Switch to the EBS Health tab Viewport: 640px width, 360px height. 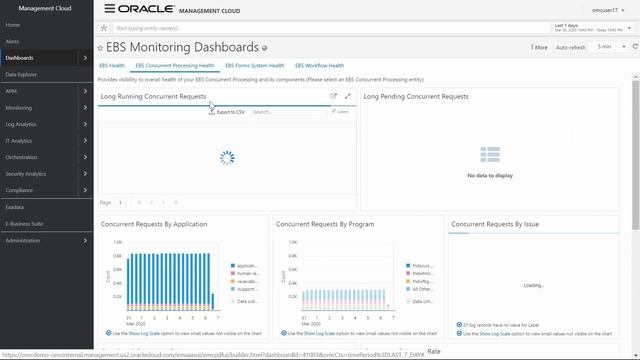(112, 65)
